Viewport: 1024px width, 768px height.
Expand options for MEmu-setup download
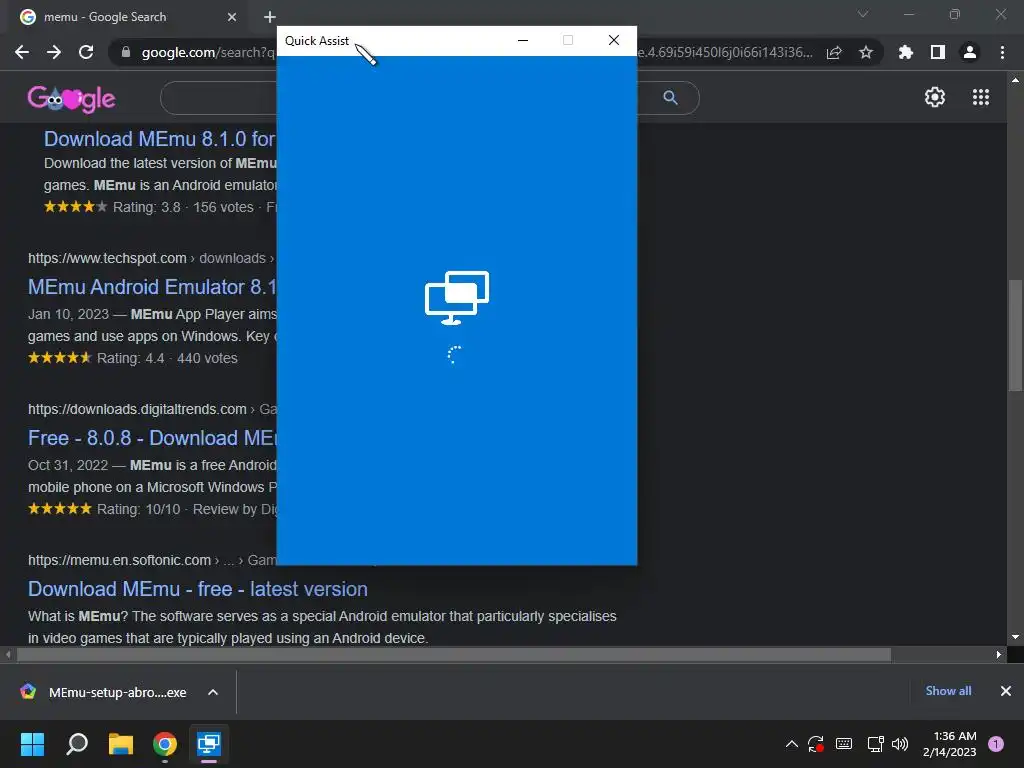click(x=213, y=692)
